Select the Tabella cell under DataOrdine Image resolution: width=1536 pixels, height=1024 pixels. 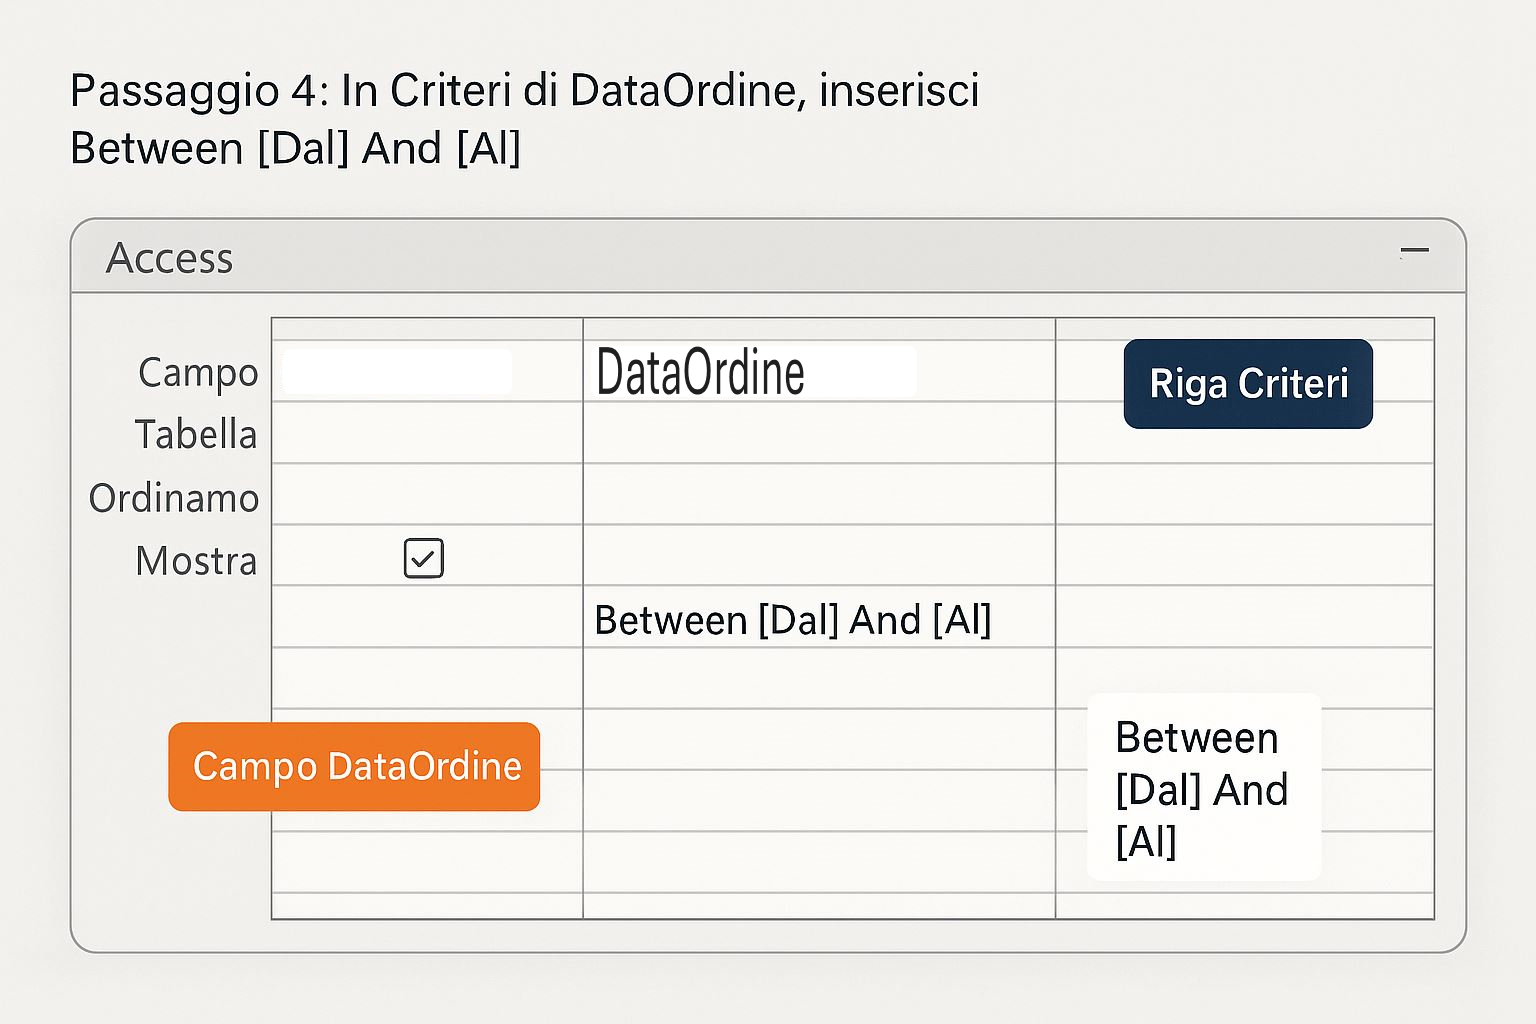pos(818,433)
